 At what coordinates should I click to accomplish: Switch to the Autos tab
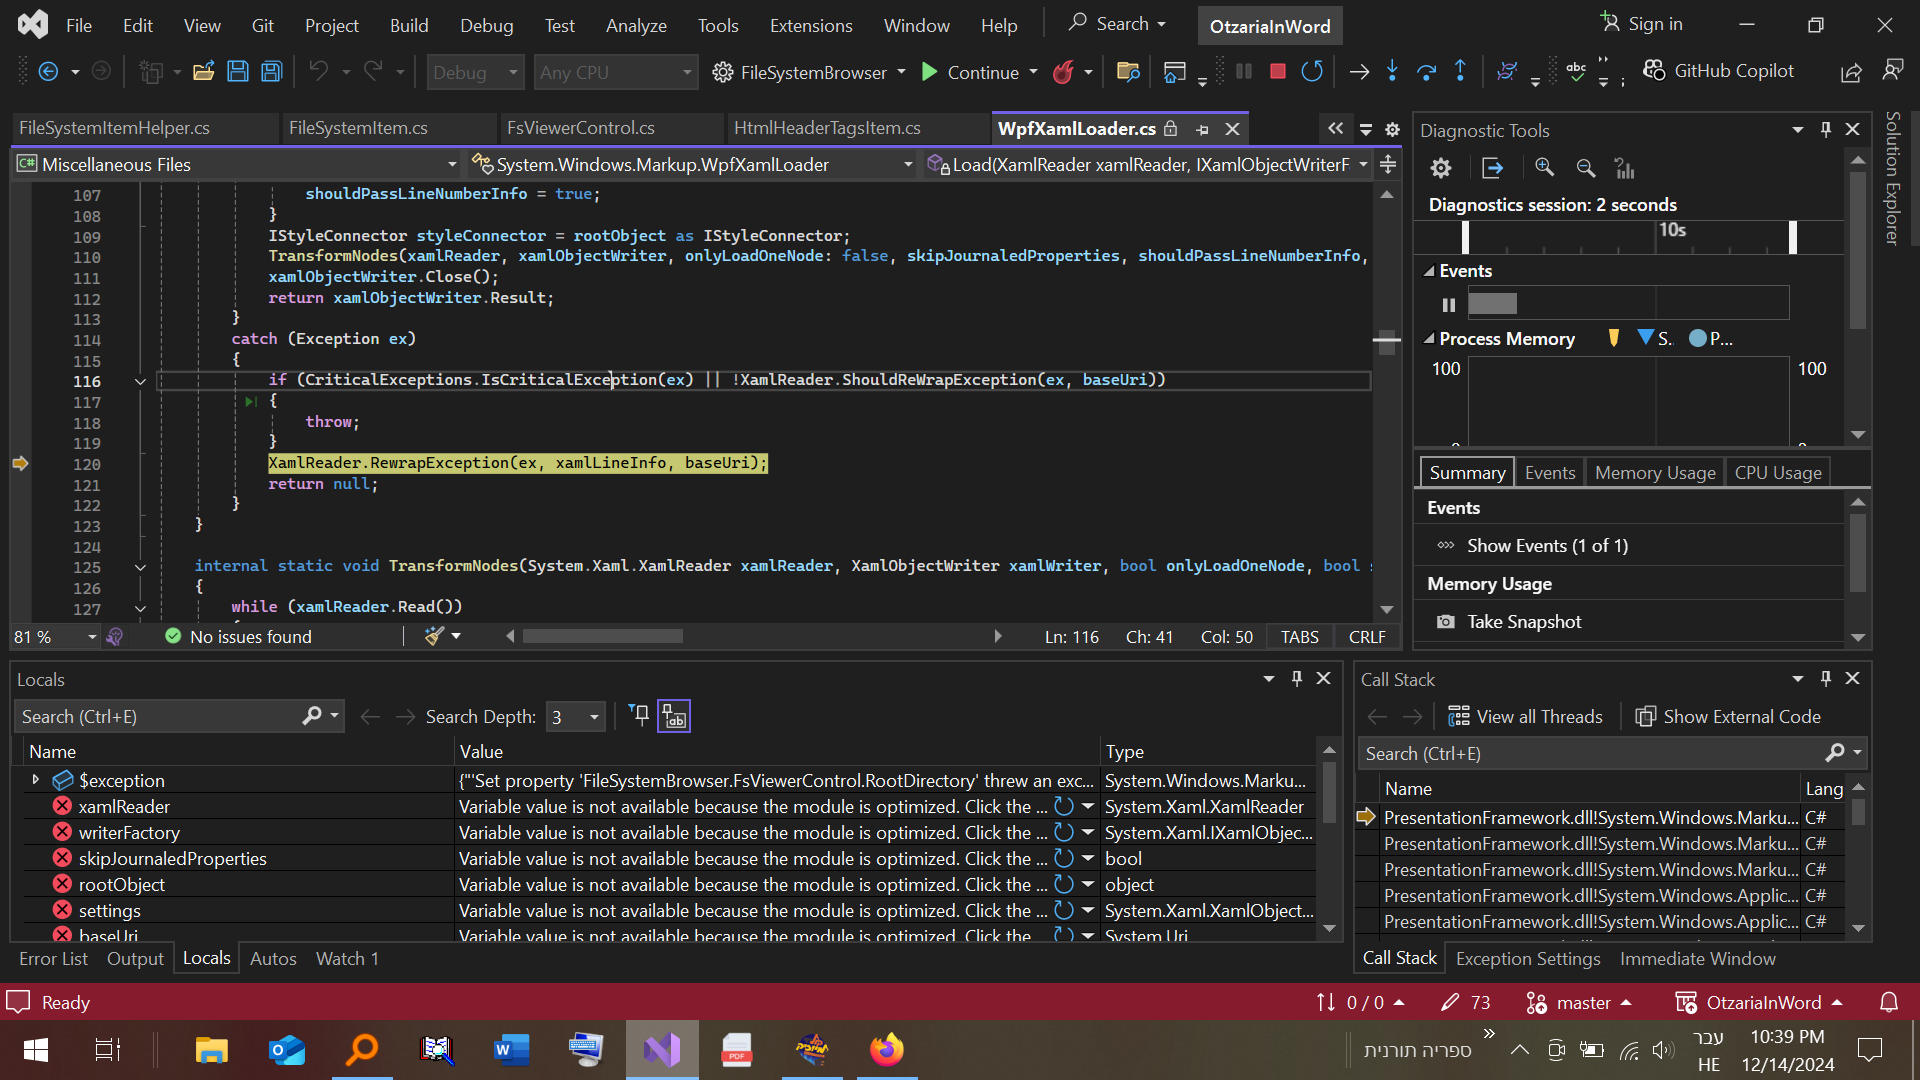tap(273, 958)
